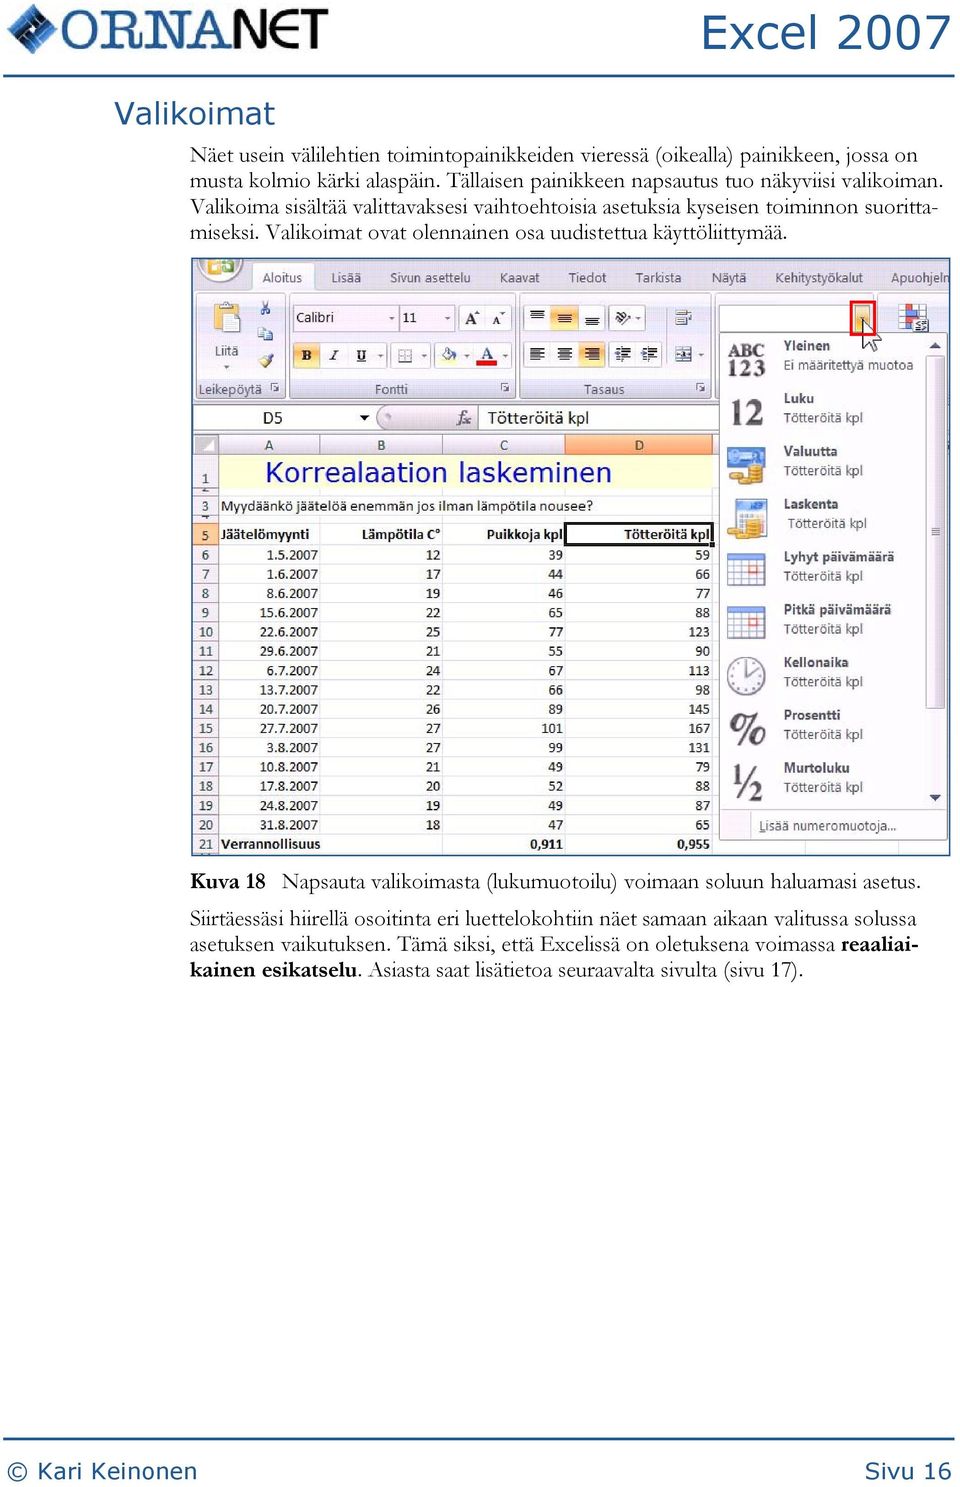Expand the Tasaus dialog launcher
This screenshot has height=1487, width=960.
tap(700, 388)
